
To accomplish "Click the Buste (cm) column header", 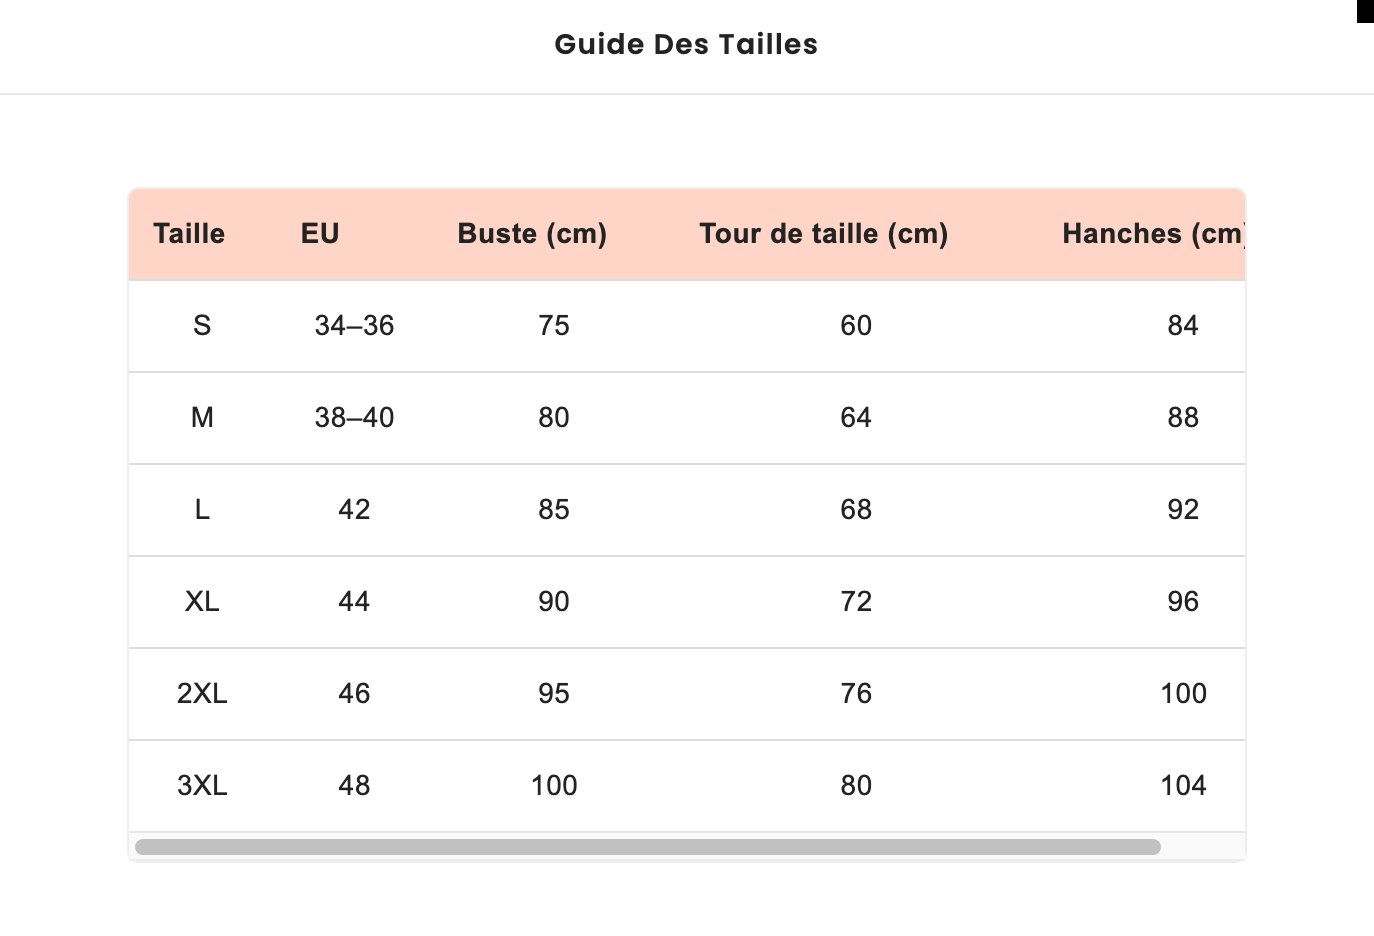I will tap(532, 234).
